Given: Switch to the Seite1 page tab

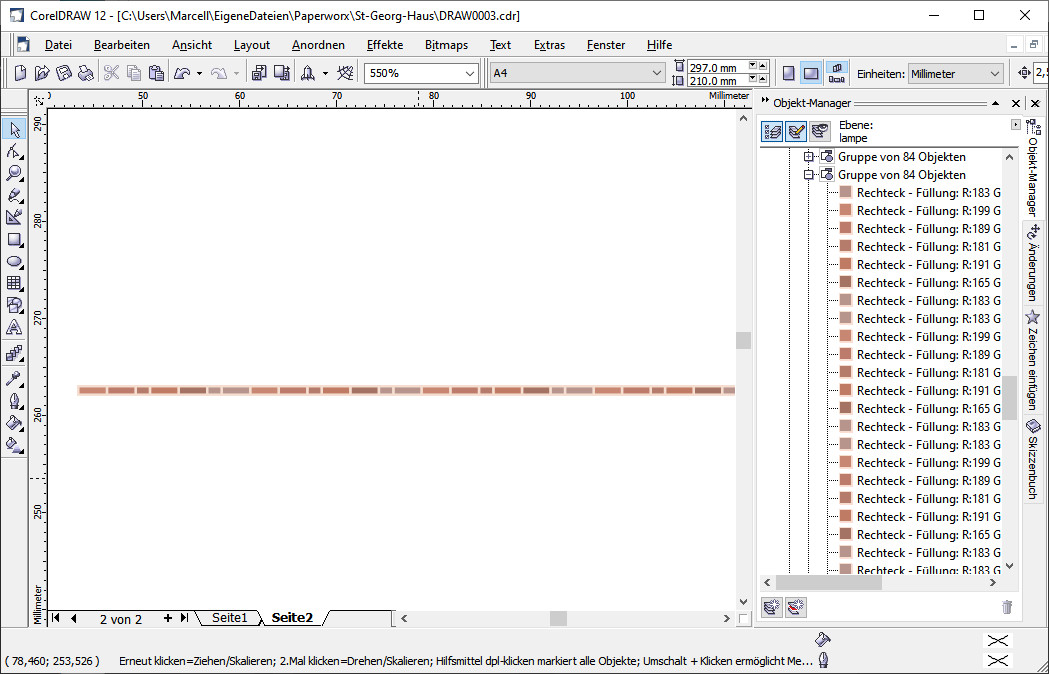Looking at the screenshot, I should tap(229, 618).
